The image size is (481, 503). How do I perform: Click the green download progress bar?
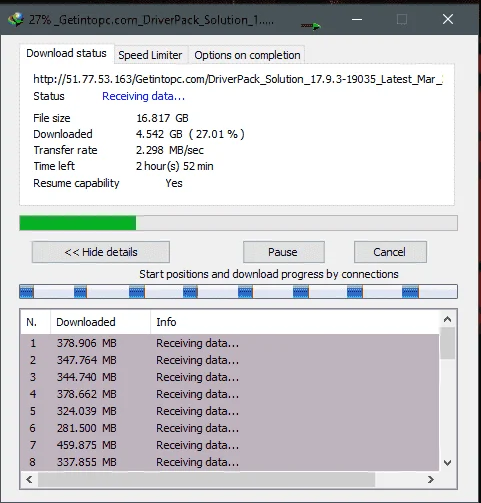click(238, 223)
